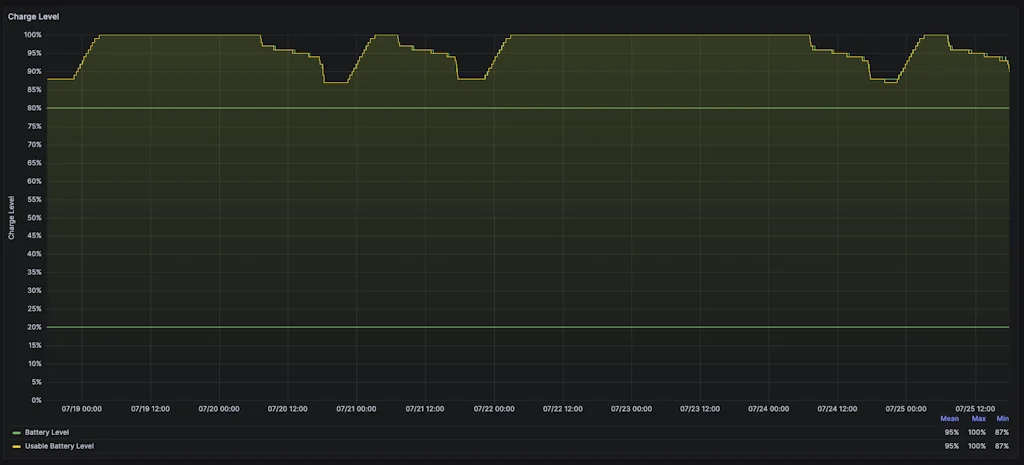Sort legend by Mean column header
This screenshot has height=465, width=1024.
pos(949,418)
